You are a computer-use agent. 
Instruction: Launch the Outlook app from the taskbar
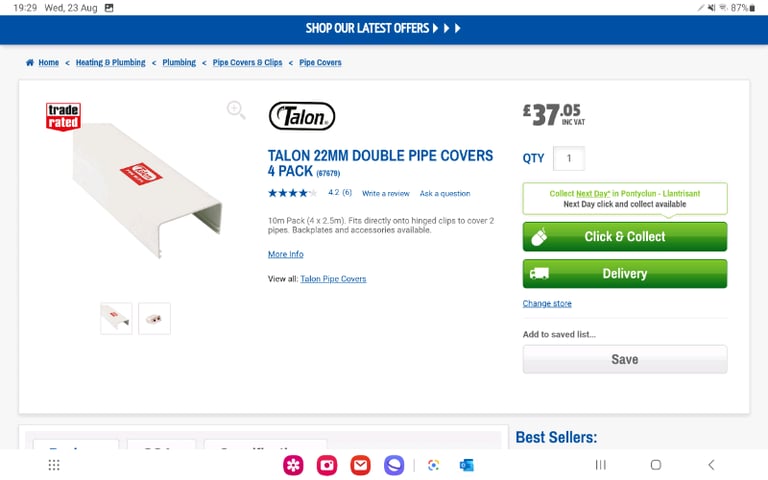pos(466,465)
